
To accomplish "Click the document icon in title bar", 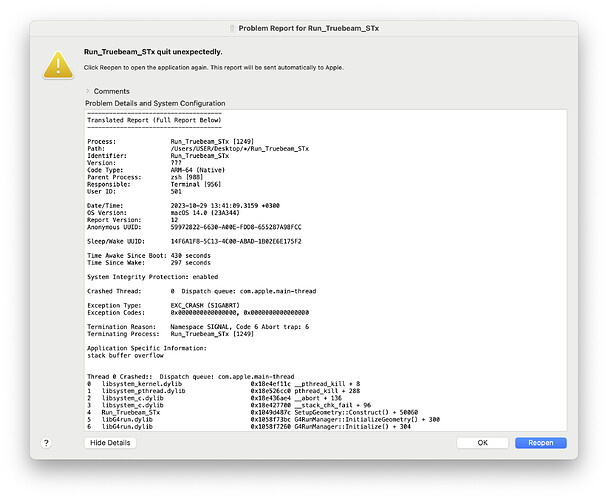I will tap(232, 28).
